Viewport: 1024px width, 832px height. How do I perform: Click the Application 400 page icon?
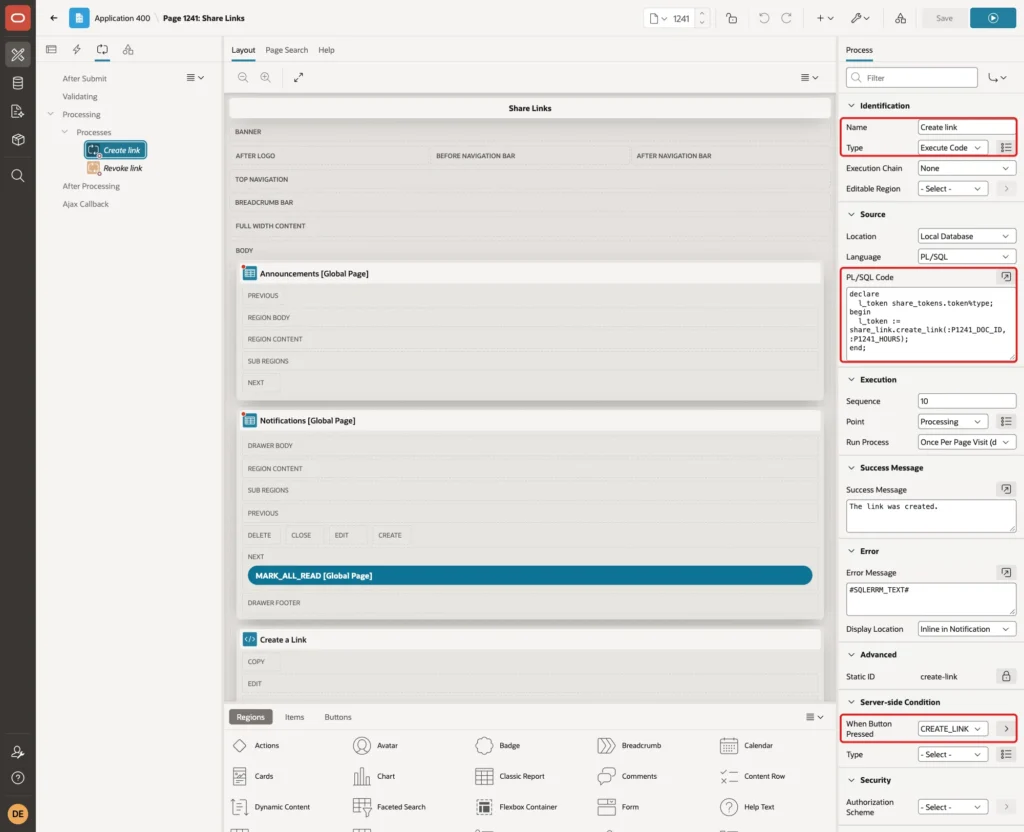point(79,18)
